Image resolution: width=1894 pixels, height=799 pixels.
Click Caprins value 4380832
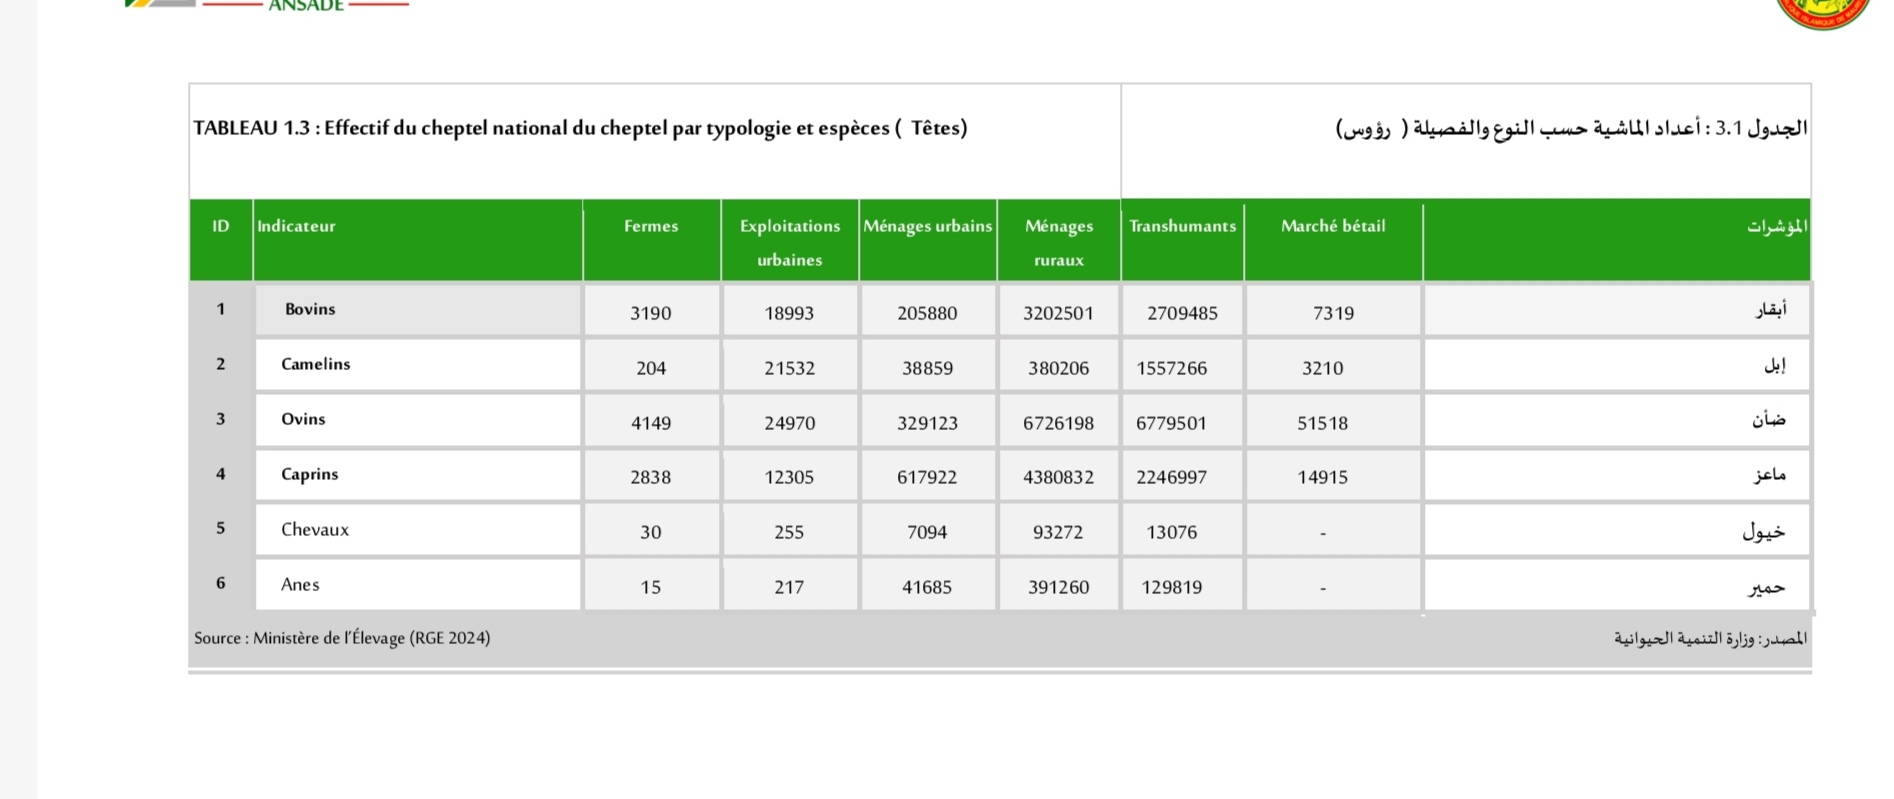tap(1058, 477)
